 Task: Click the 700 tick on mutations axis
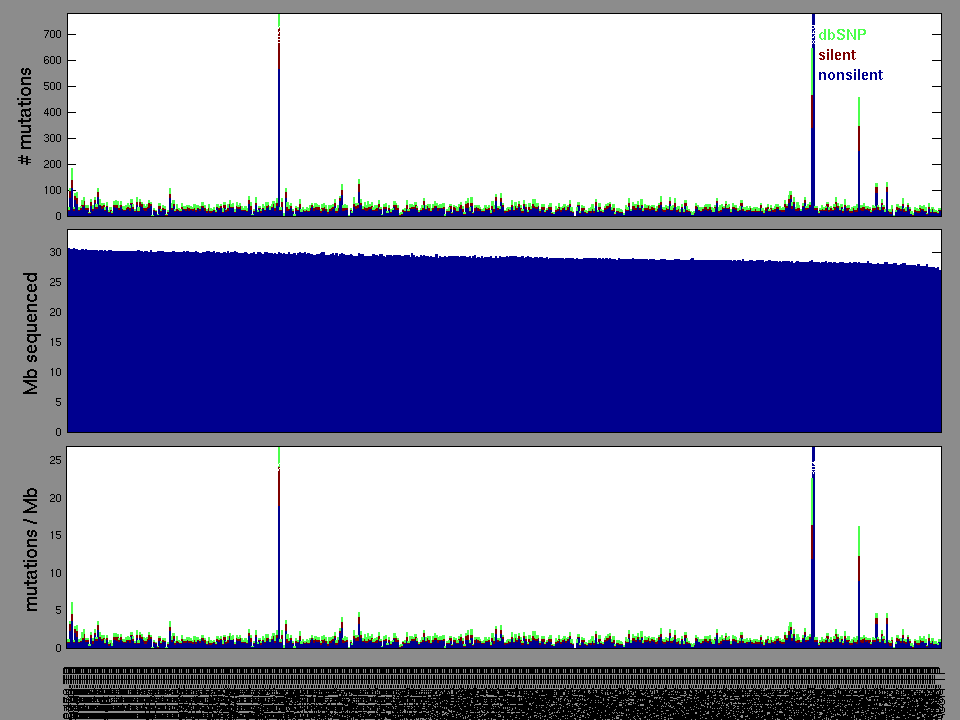click(x=51, y=34)
